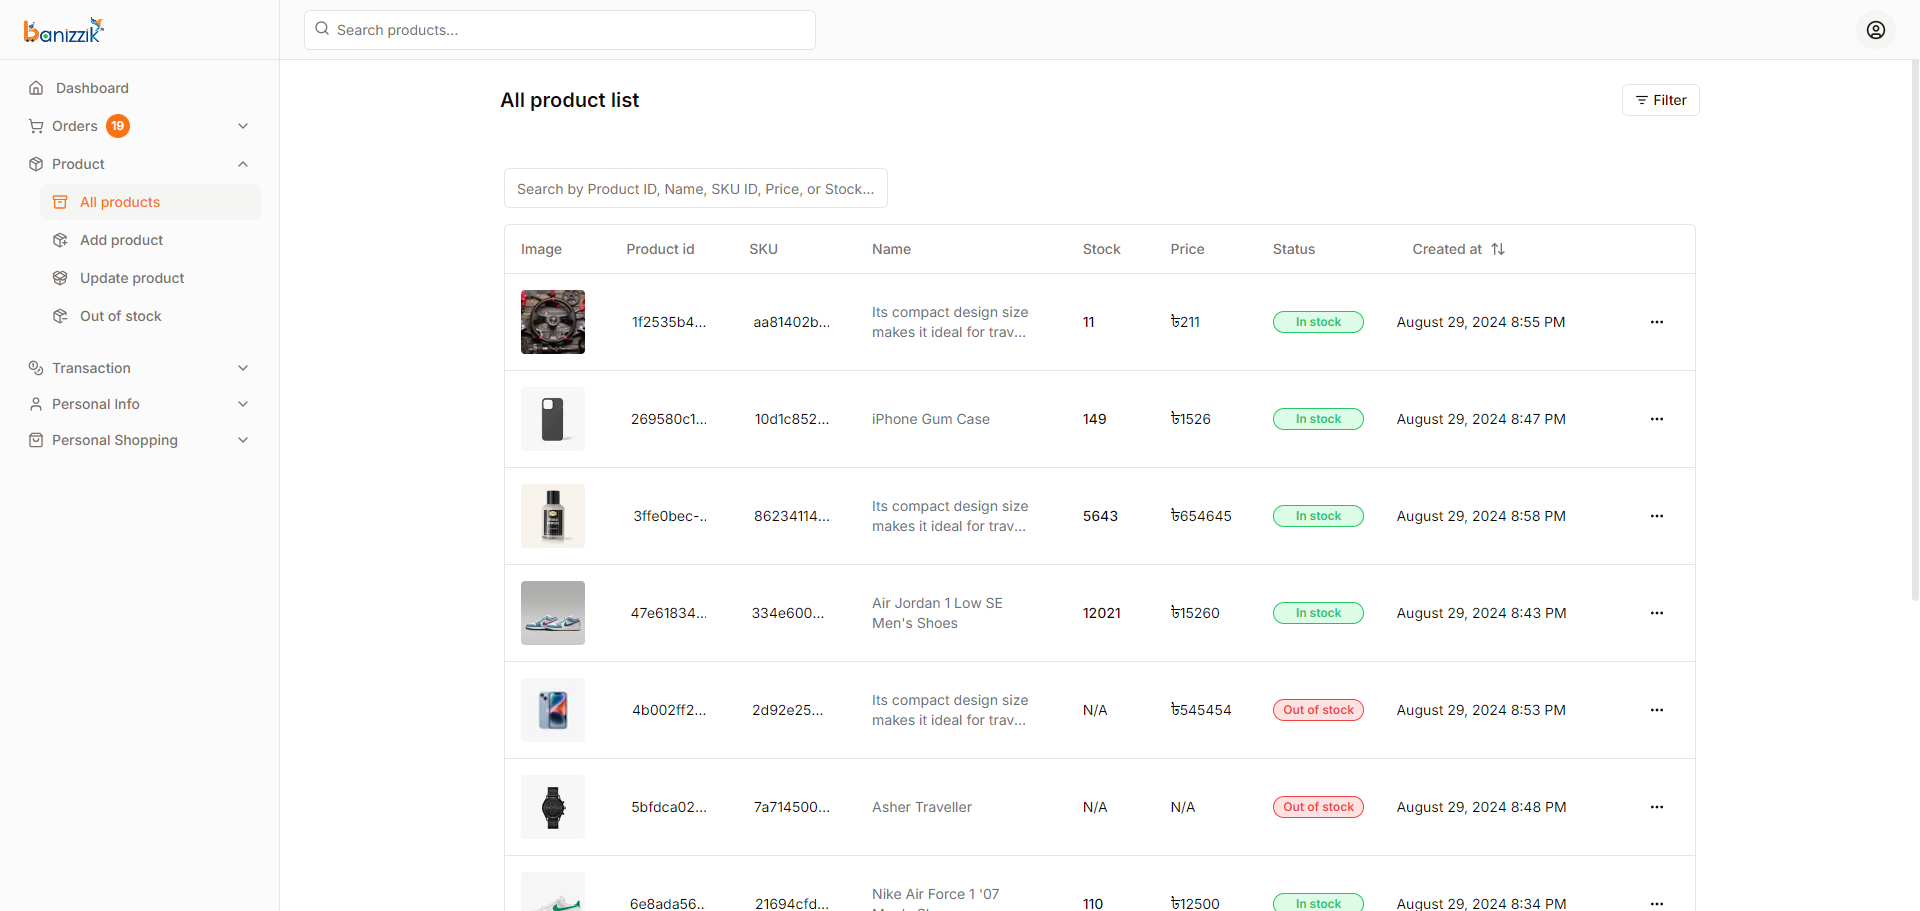Click the Filter button
The image size is (1920, 911).
point(1660,100)
